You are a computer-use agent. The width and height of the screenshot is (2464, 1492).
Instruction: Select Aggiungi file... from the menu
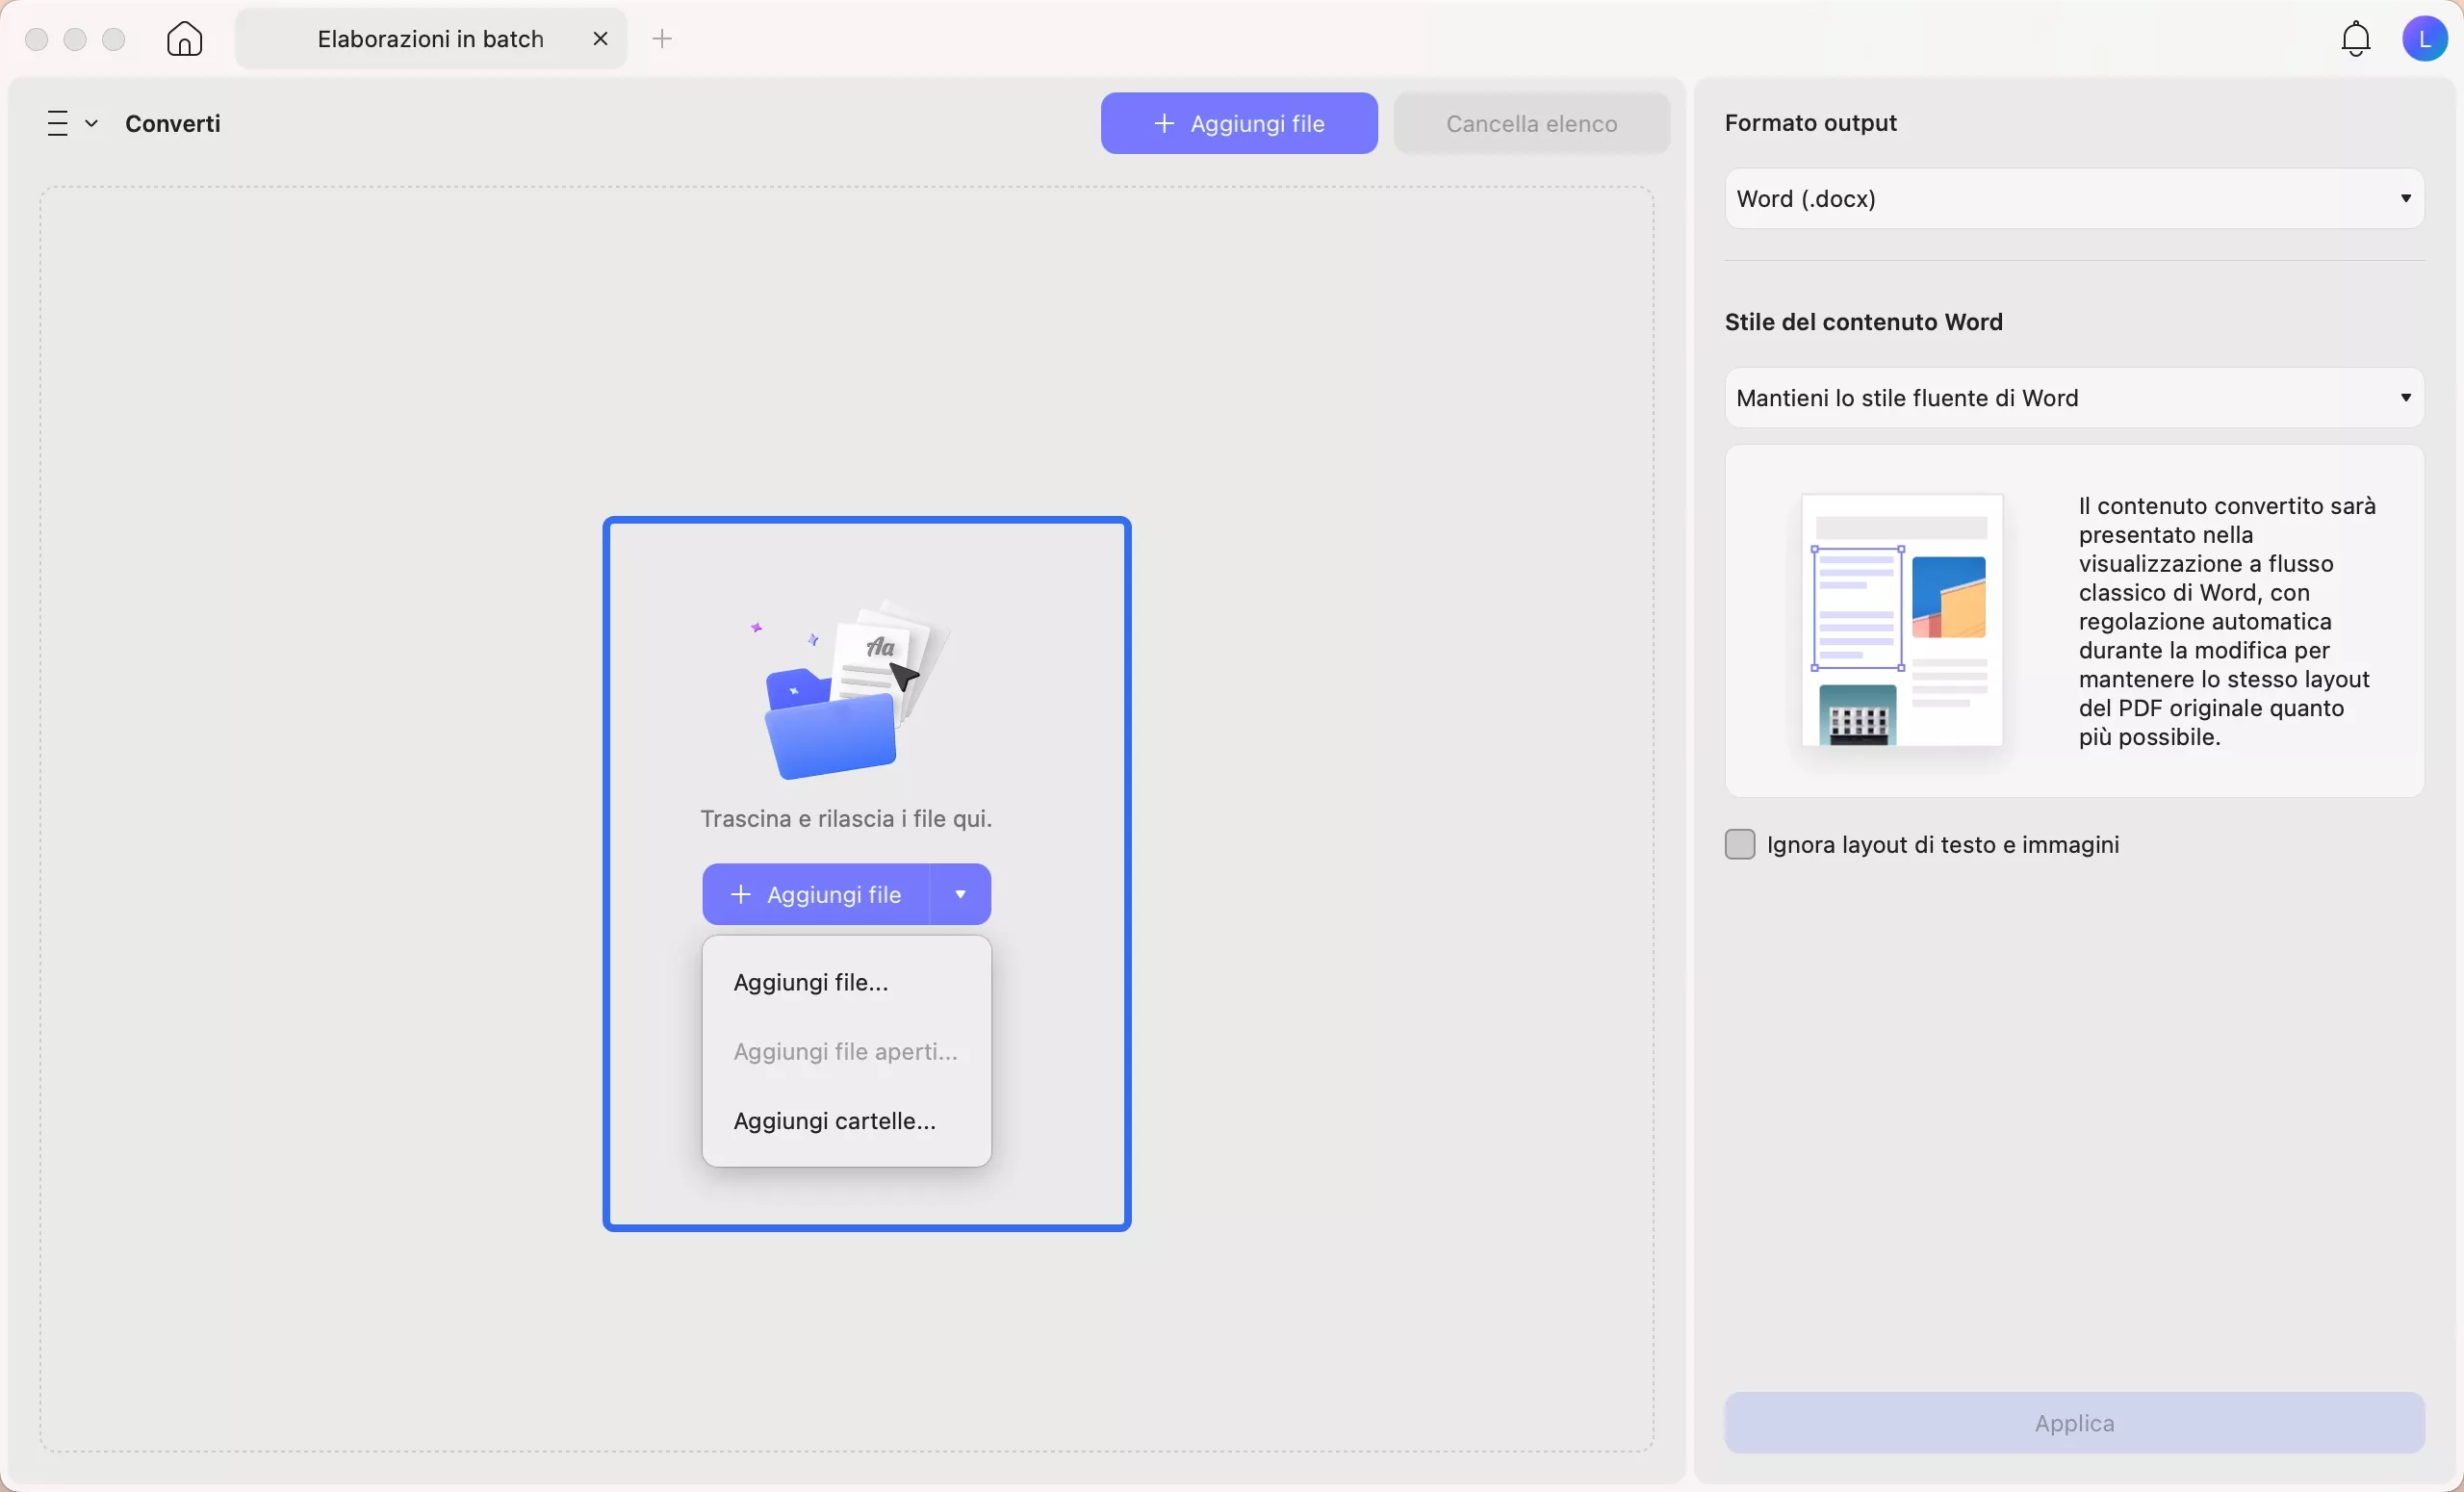tap(811, 981)
